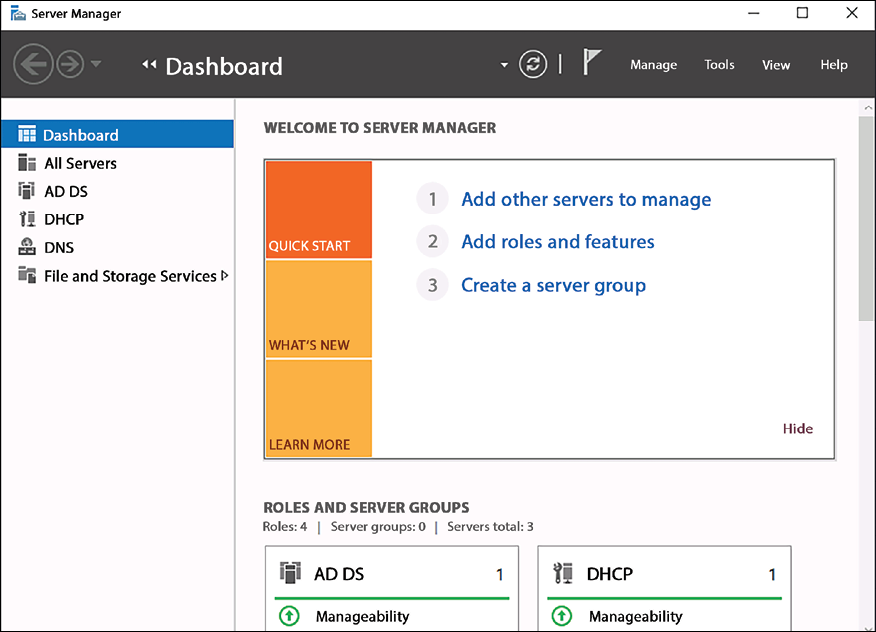
Task: Click Add roles and features link
Action: pyautogui.click(x=558, y=242)
